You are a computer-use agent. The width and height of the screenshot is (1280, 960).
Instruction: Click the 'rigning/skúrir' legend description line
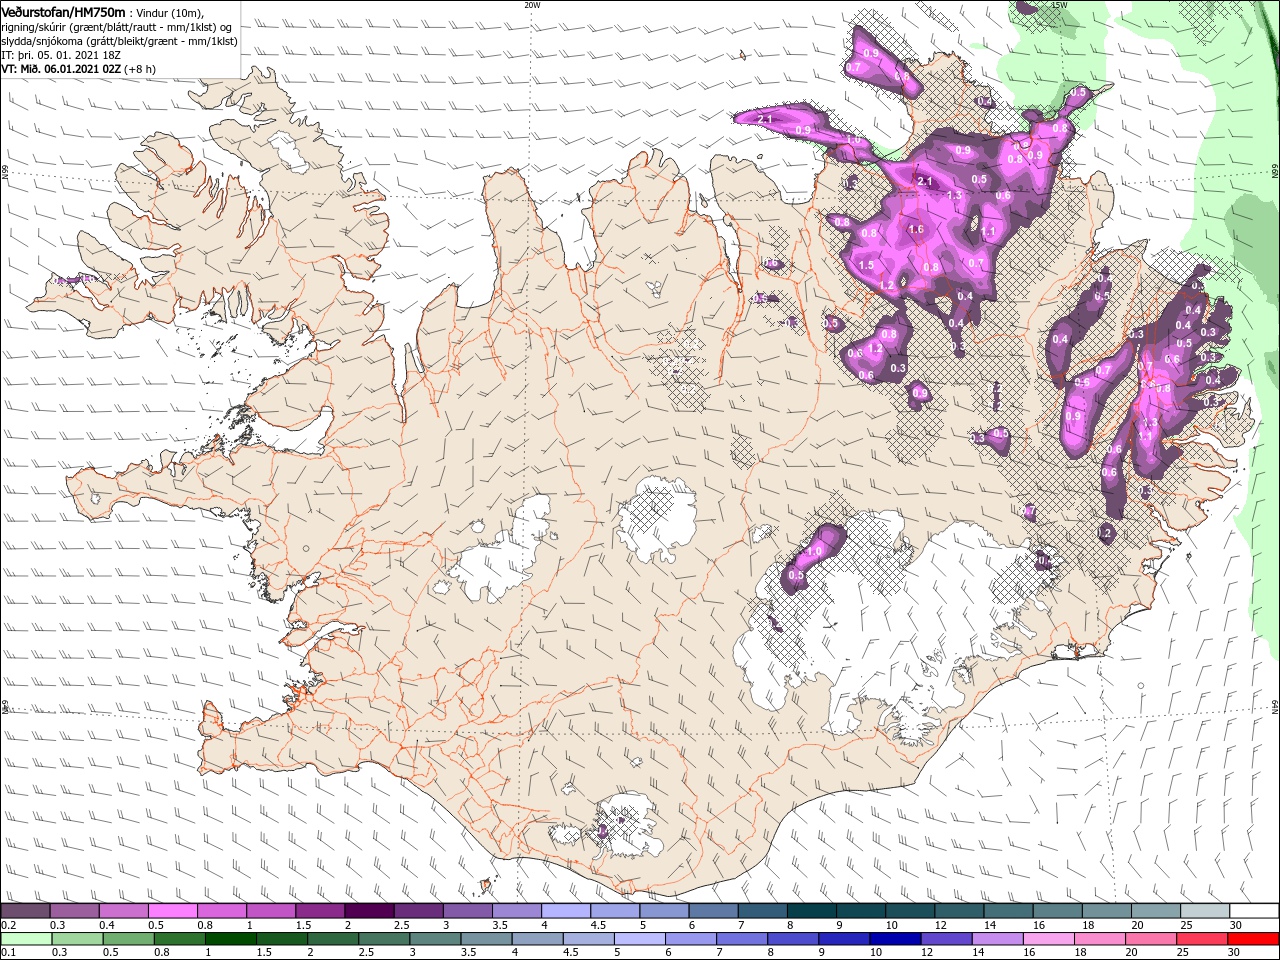point(117,27)
